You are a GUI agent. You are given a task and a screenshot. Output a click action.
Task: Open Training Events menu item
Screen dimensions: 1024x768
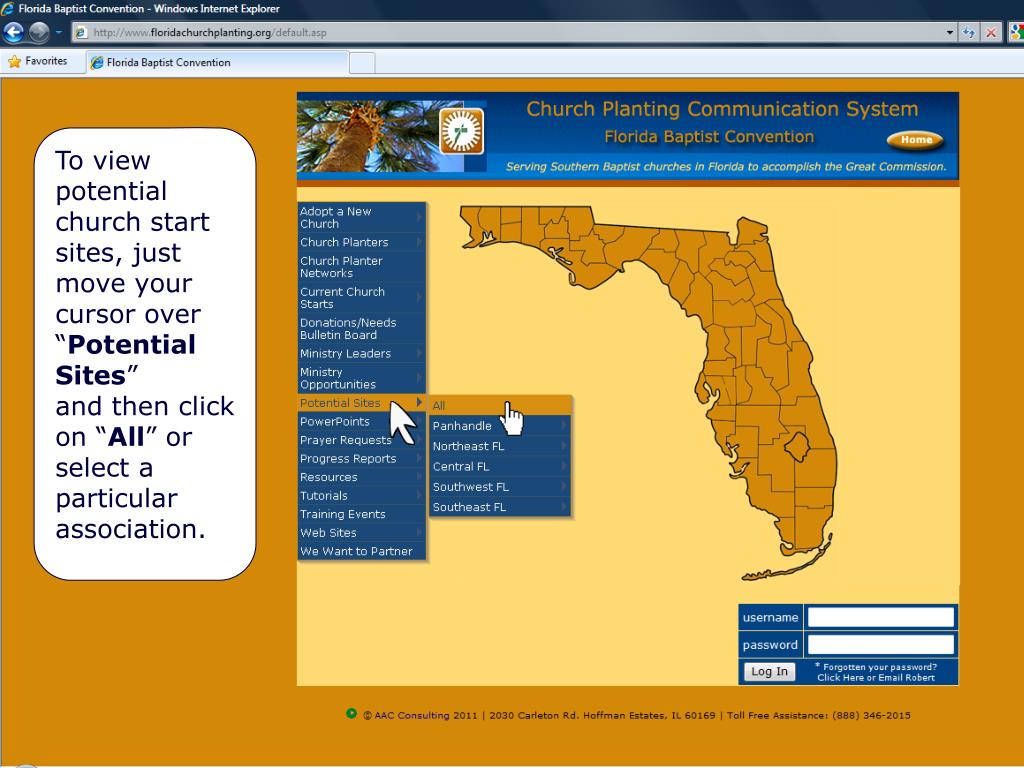[361, 514]
